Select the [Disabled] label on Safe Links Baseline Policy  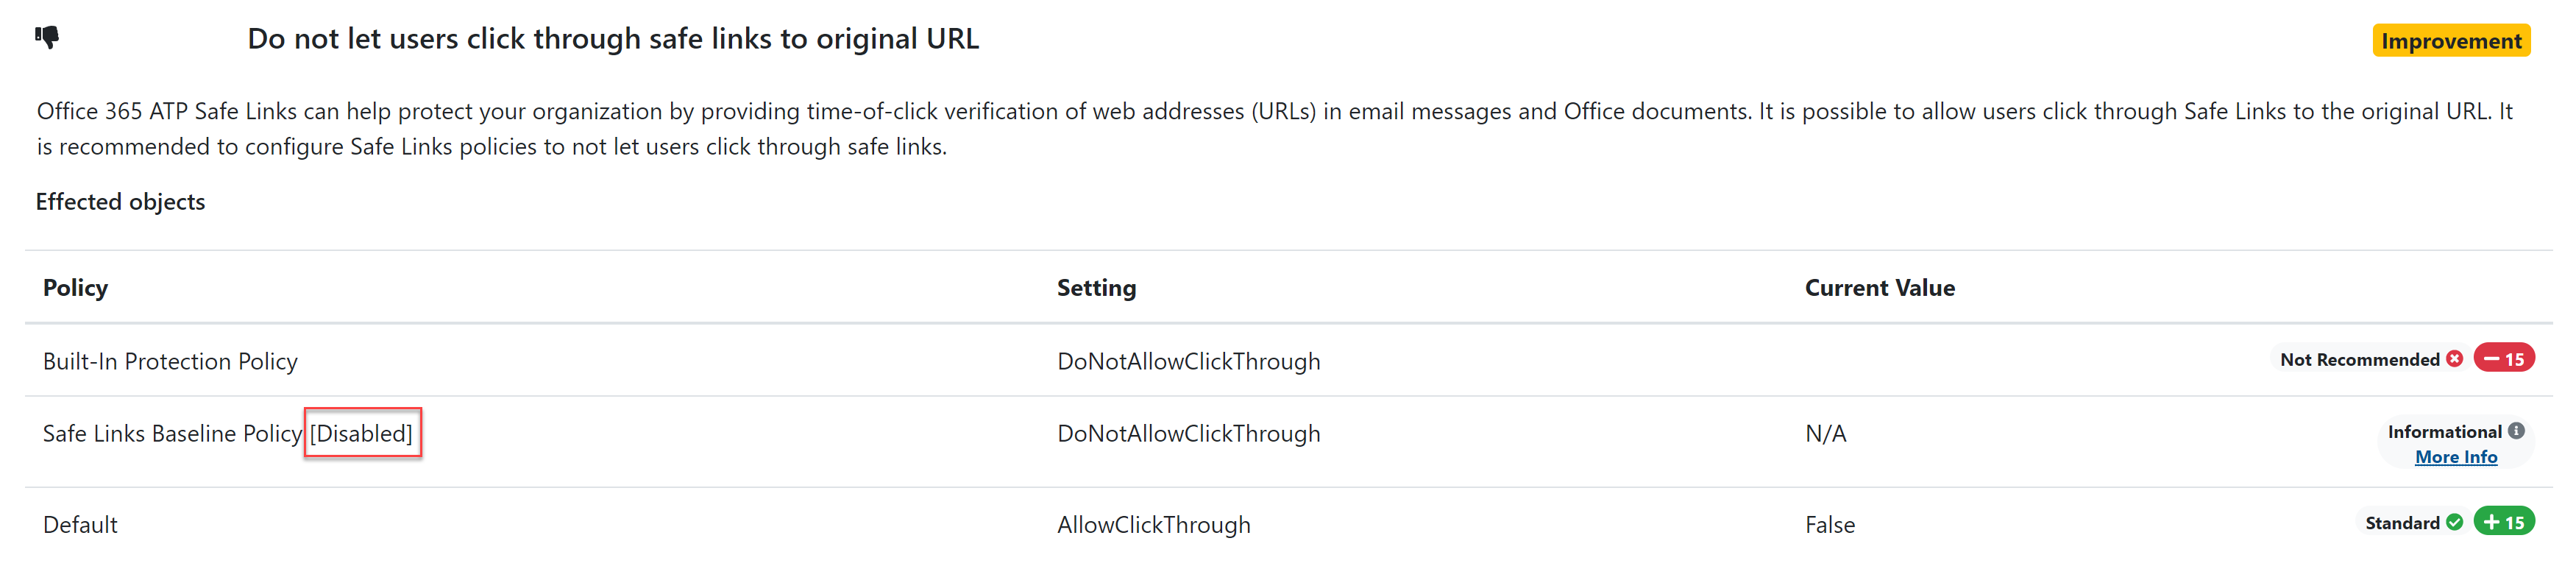[362, 433]
